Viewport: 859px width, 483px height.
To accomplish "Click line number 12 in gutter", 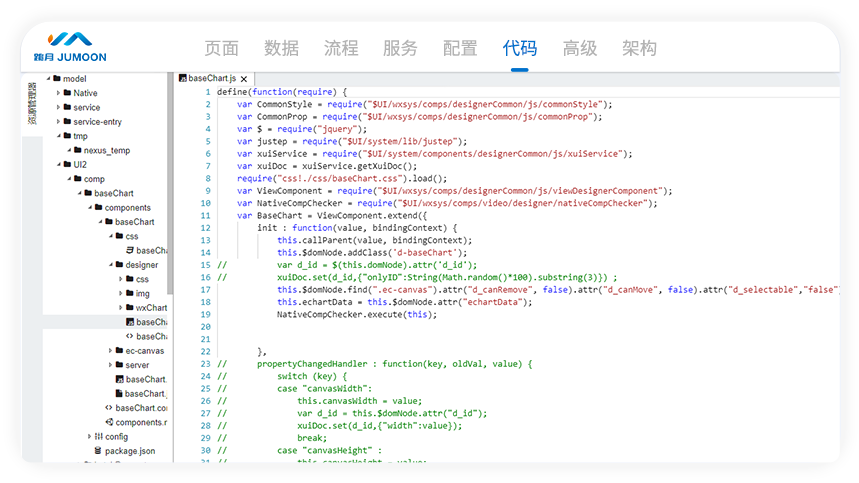I will 205,228.
